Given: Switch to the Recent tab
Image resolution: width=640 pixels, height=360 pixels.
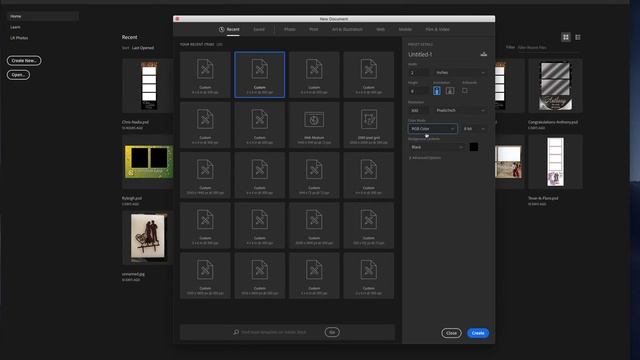Looking at the screenshot, I should pos(229,29).
